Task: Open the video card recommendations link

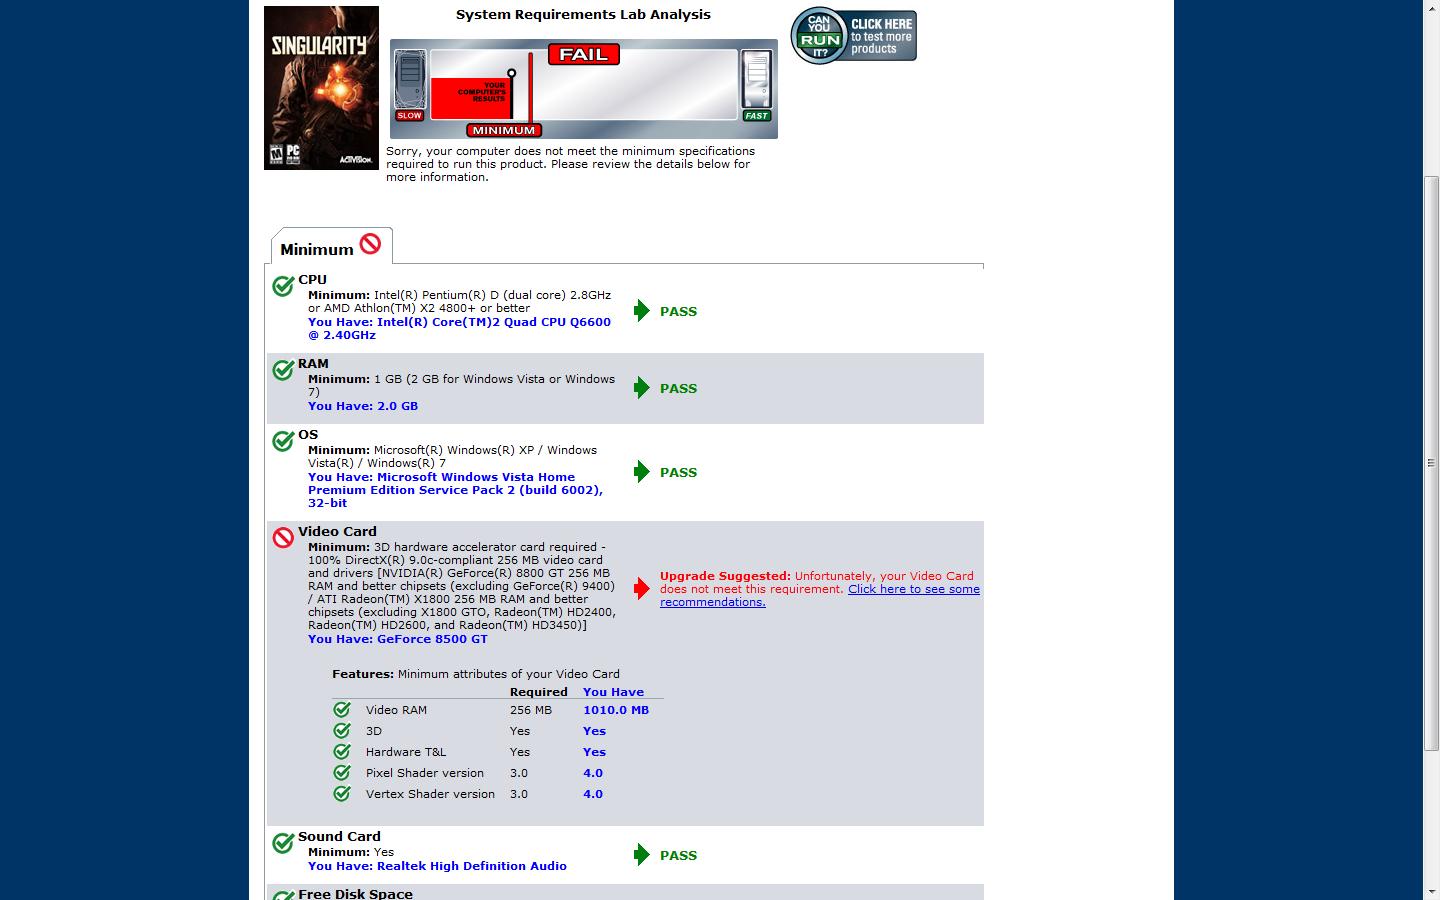Action: point(820,596)
